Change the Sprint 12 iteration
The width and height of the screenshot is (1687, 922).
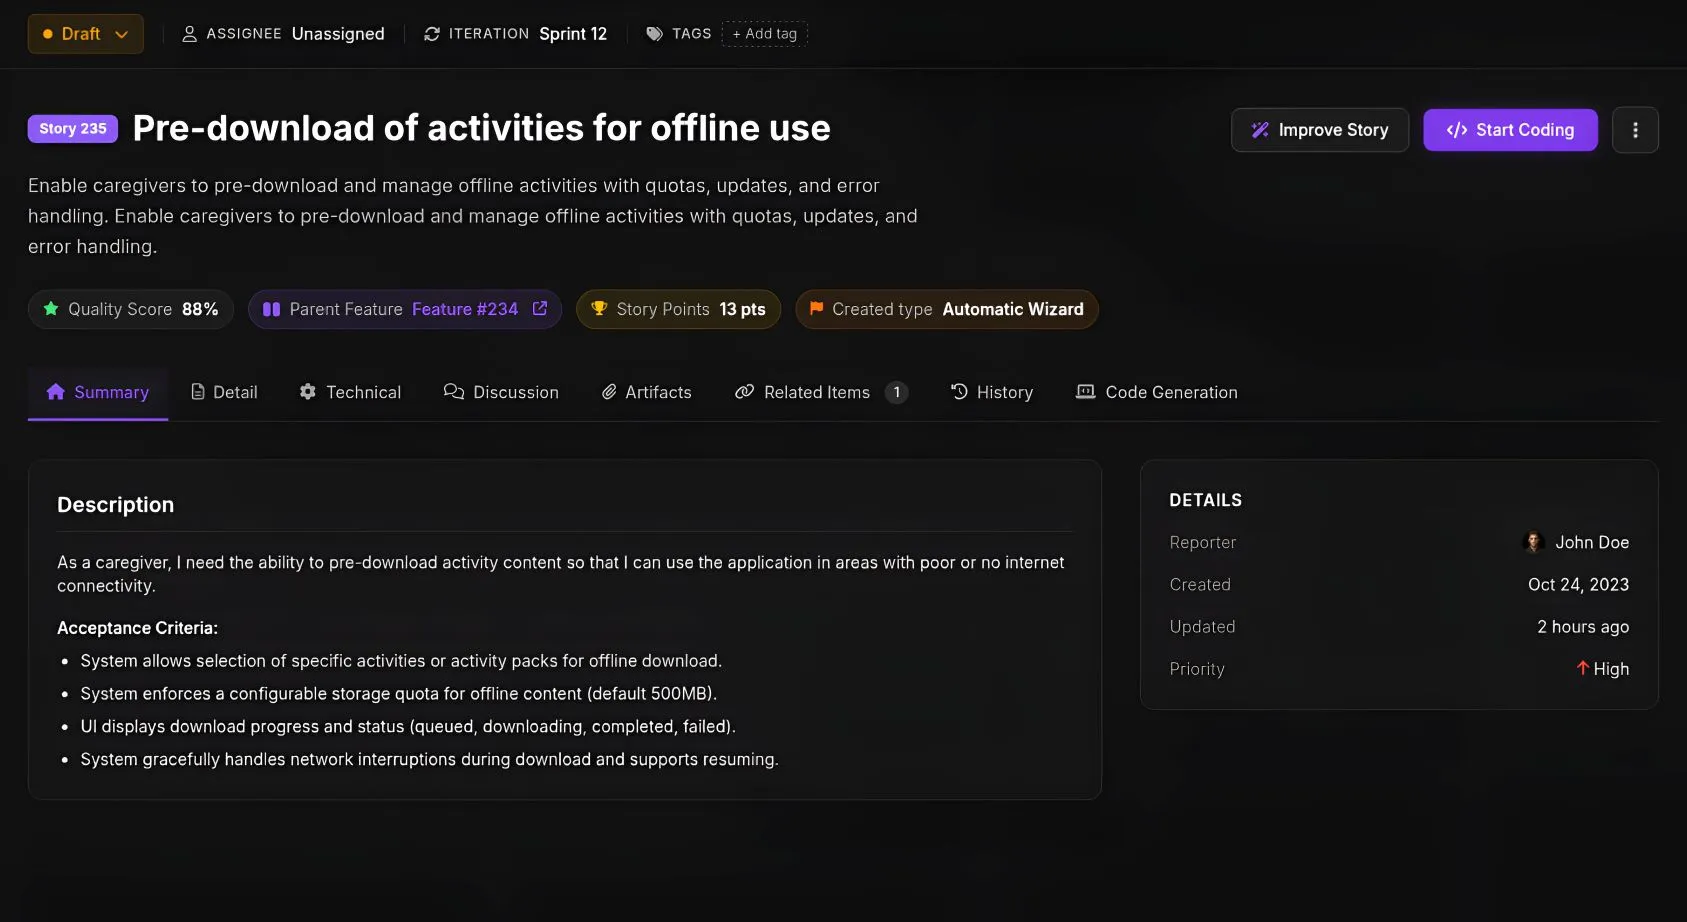tap(573, 34)
